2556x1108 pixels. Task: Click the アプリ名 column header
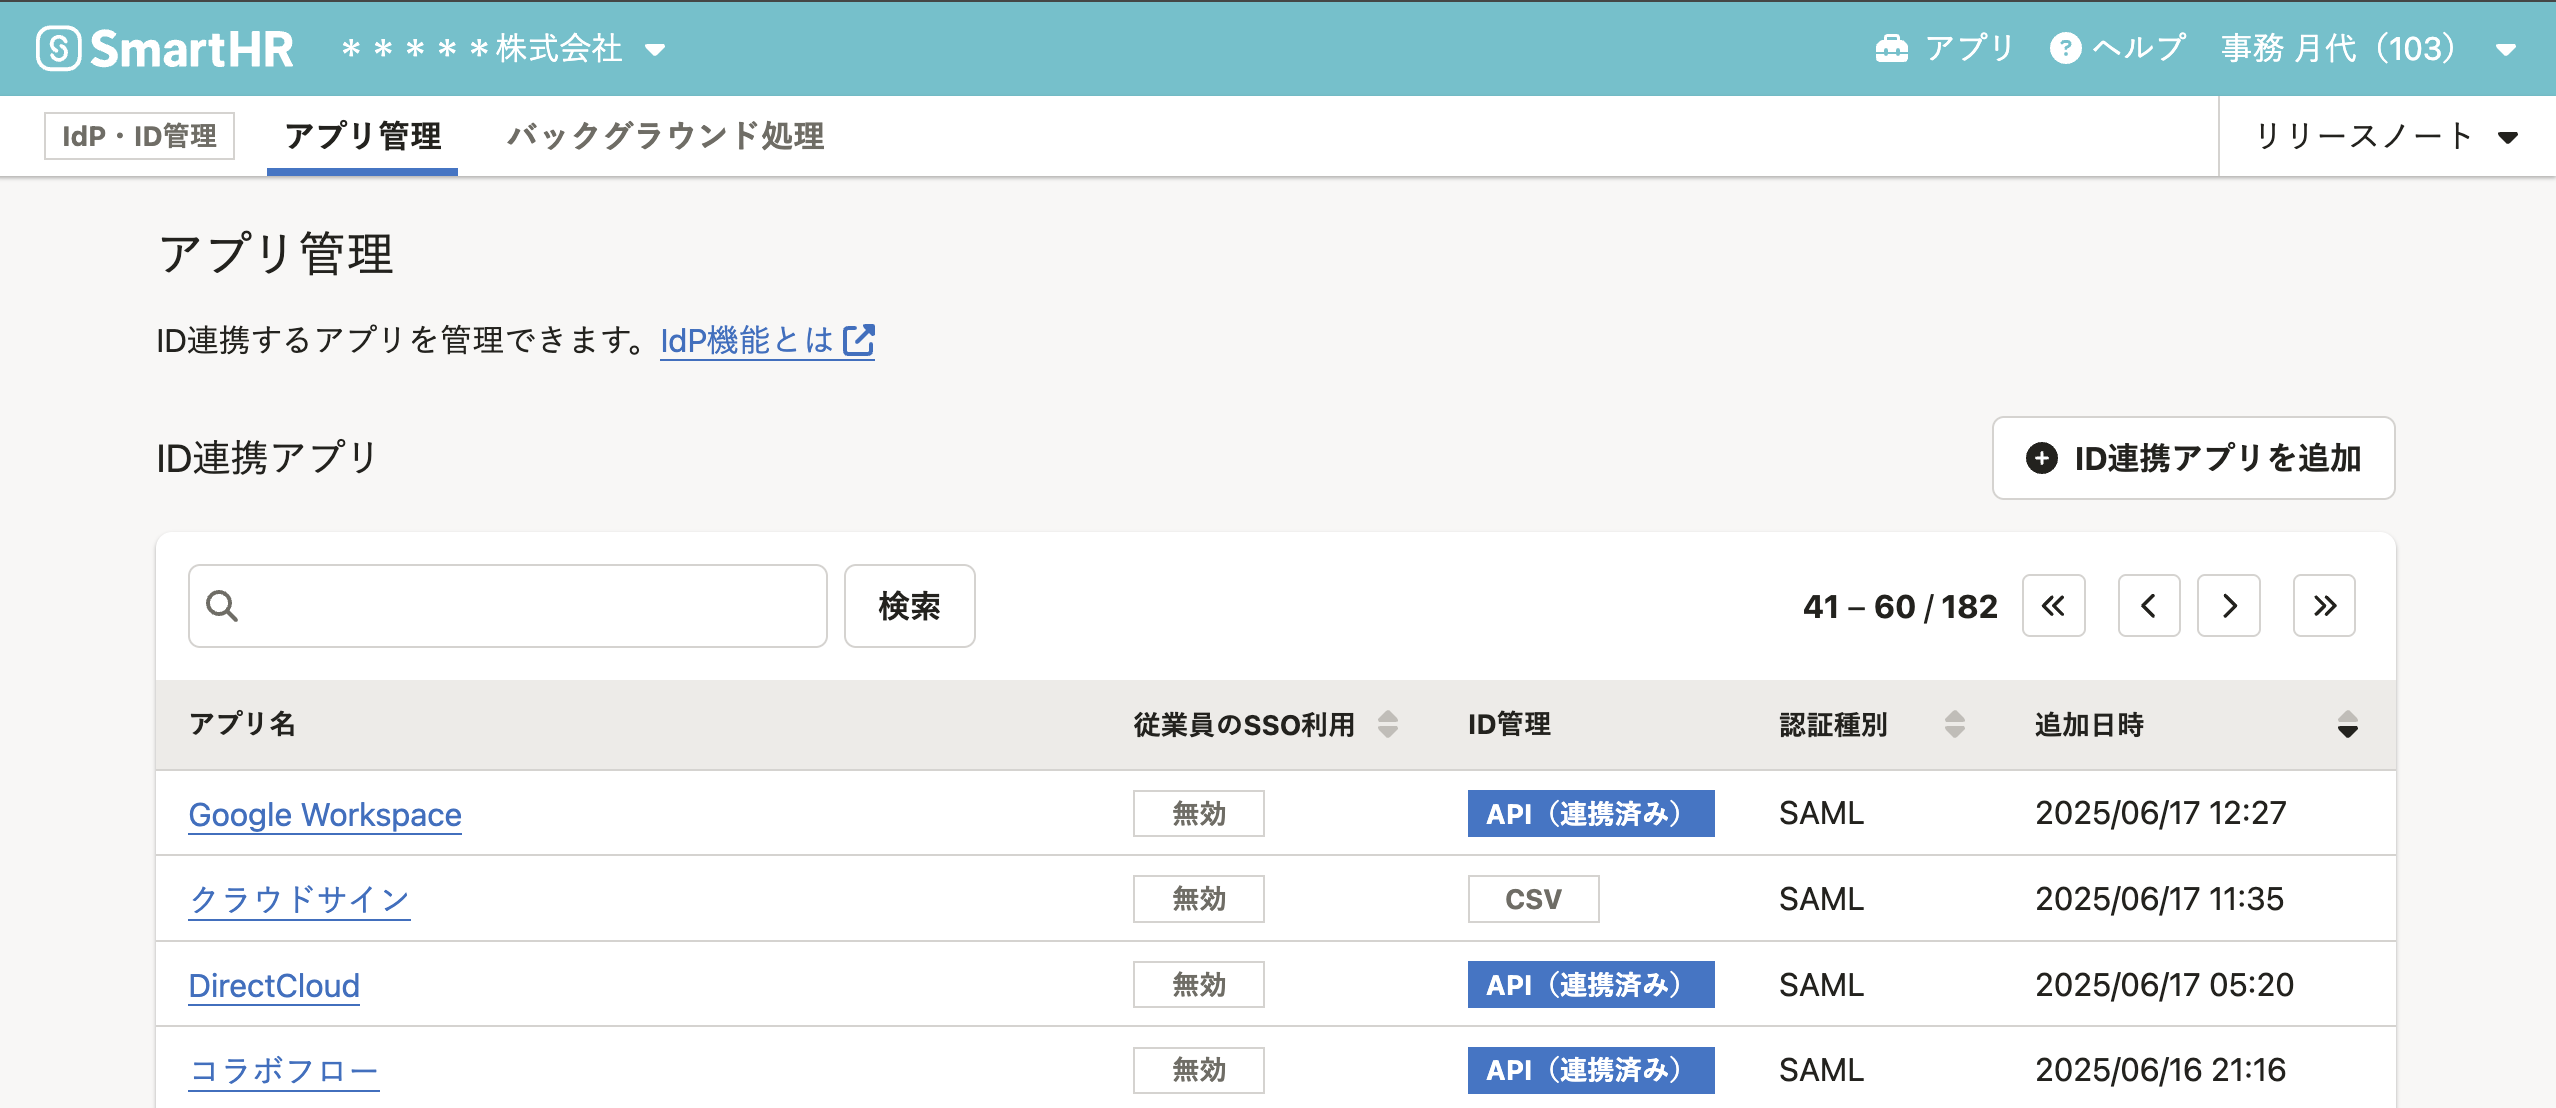(x=242, y=724)
